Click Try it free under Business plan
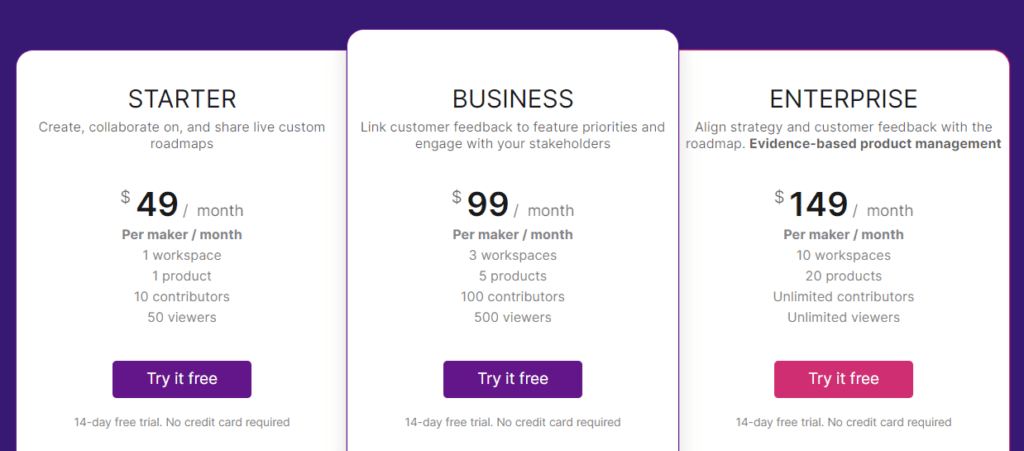The image size is (1024, 451). (513, 379)
